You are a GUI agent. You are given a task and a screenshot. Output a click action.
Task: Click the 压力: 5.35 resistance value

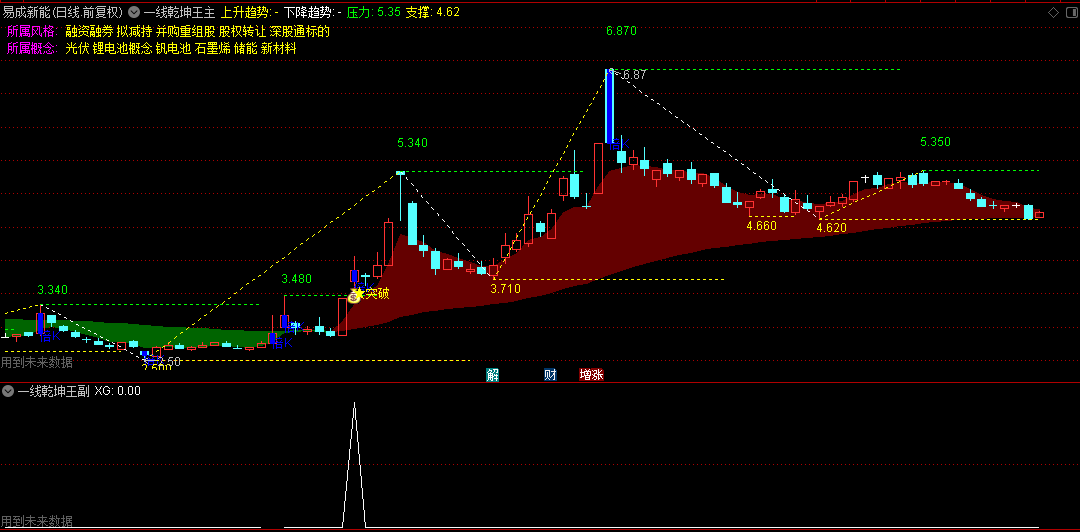(x=374, y=12)
